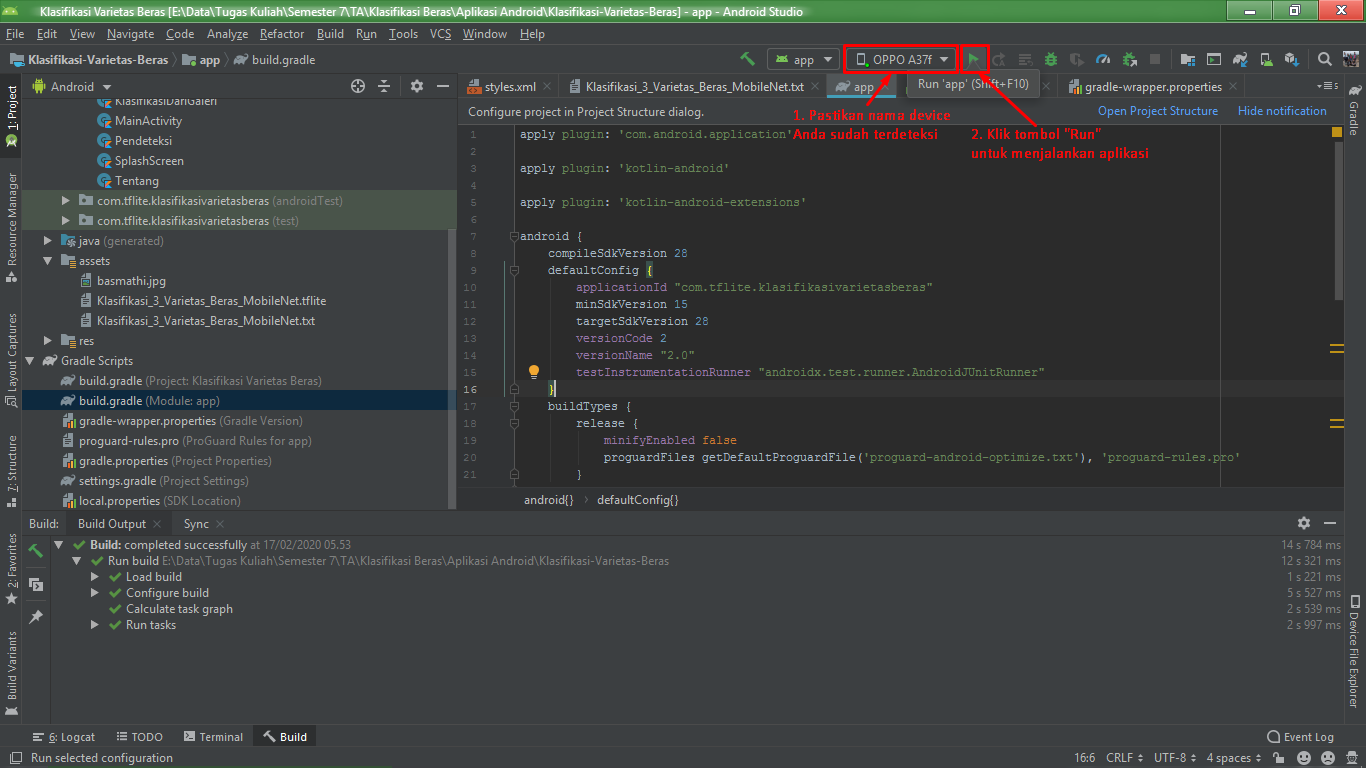Viewport: 1366px width, 768px height.
Task: Switch to gradle-wrapper.properties editor tab
Action: tap(1153, 86)
